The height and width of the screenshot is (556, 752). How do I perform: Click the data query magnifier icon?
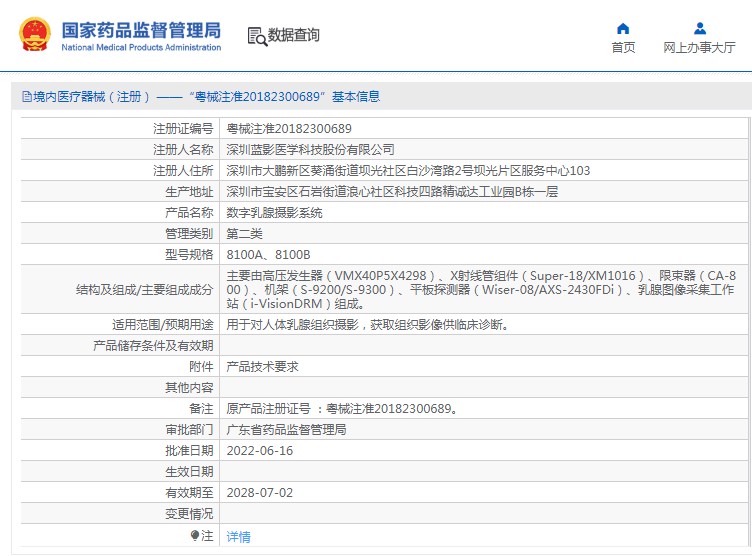(257, 36)
